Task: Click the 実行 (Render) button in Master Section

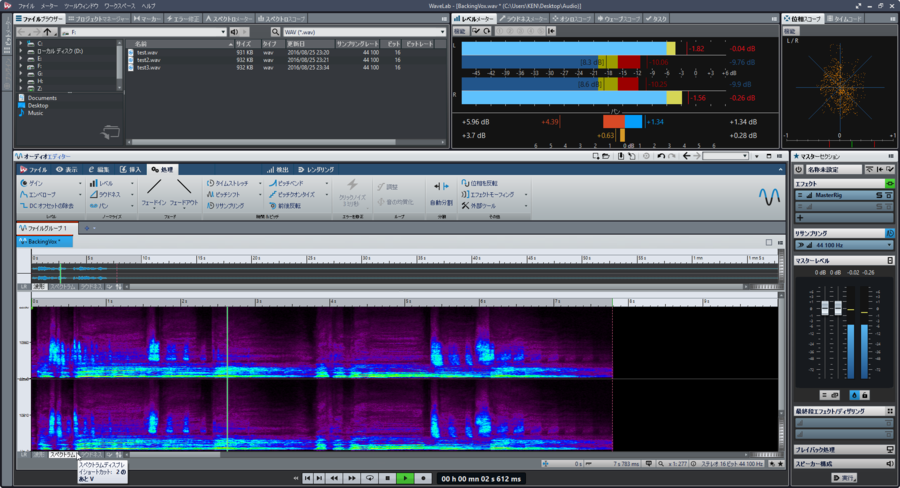Action: click(844, 478)
